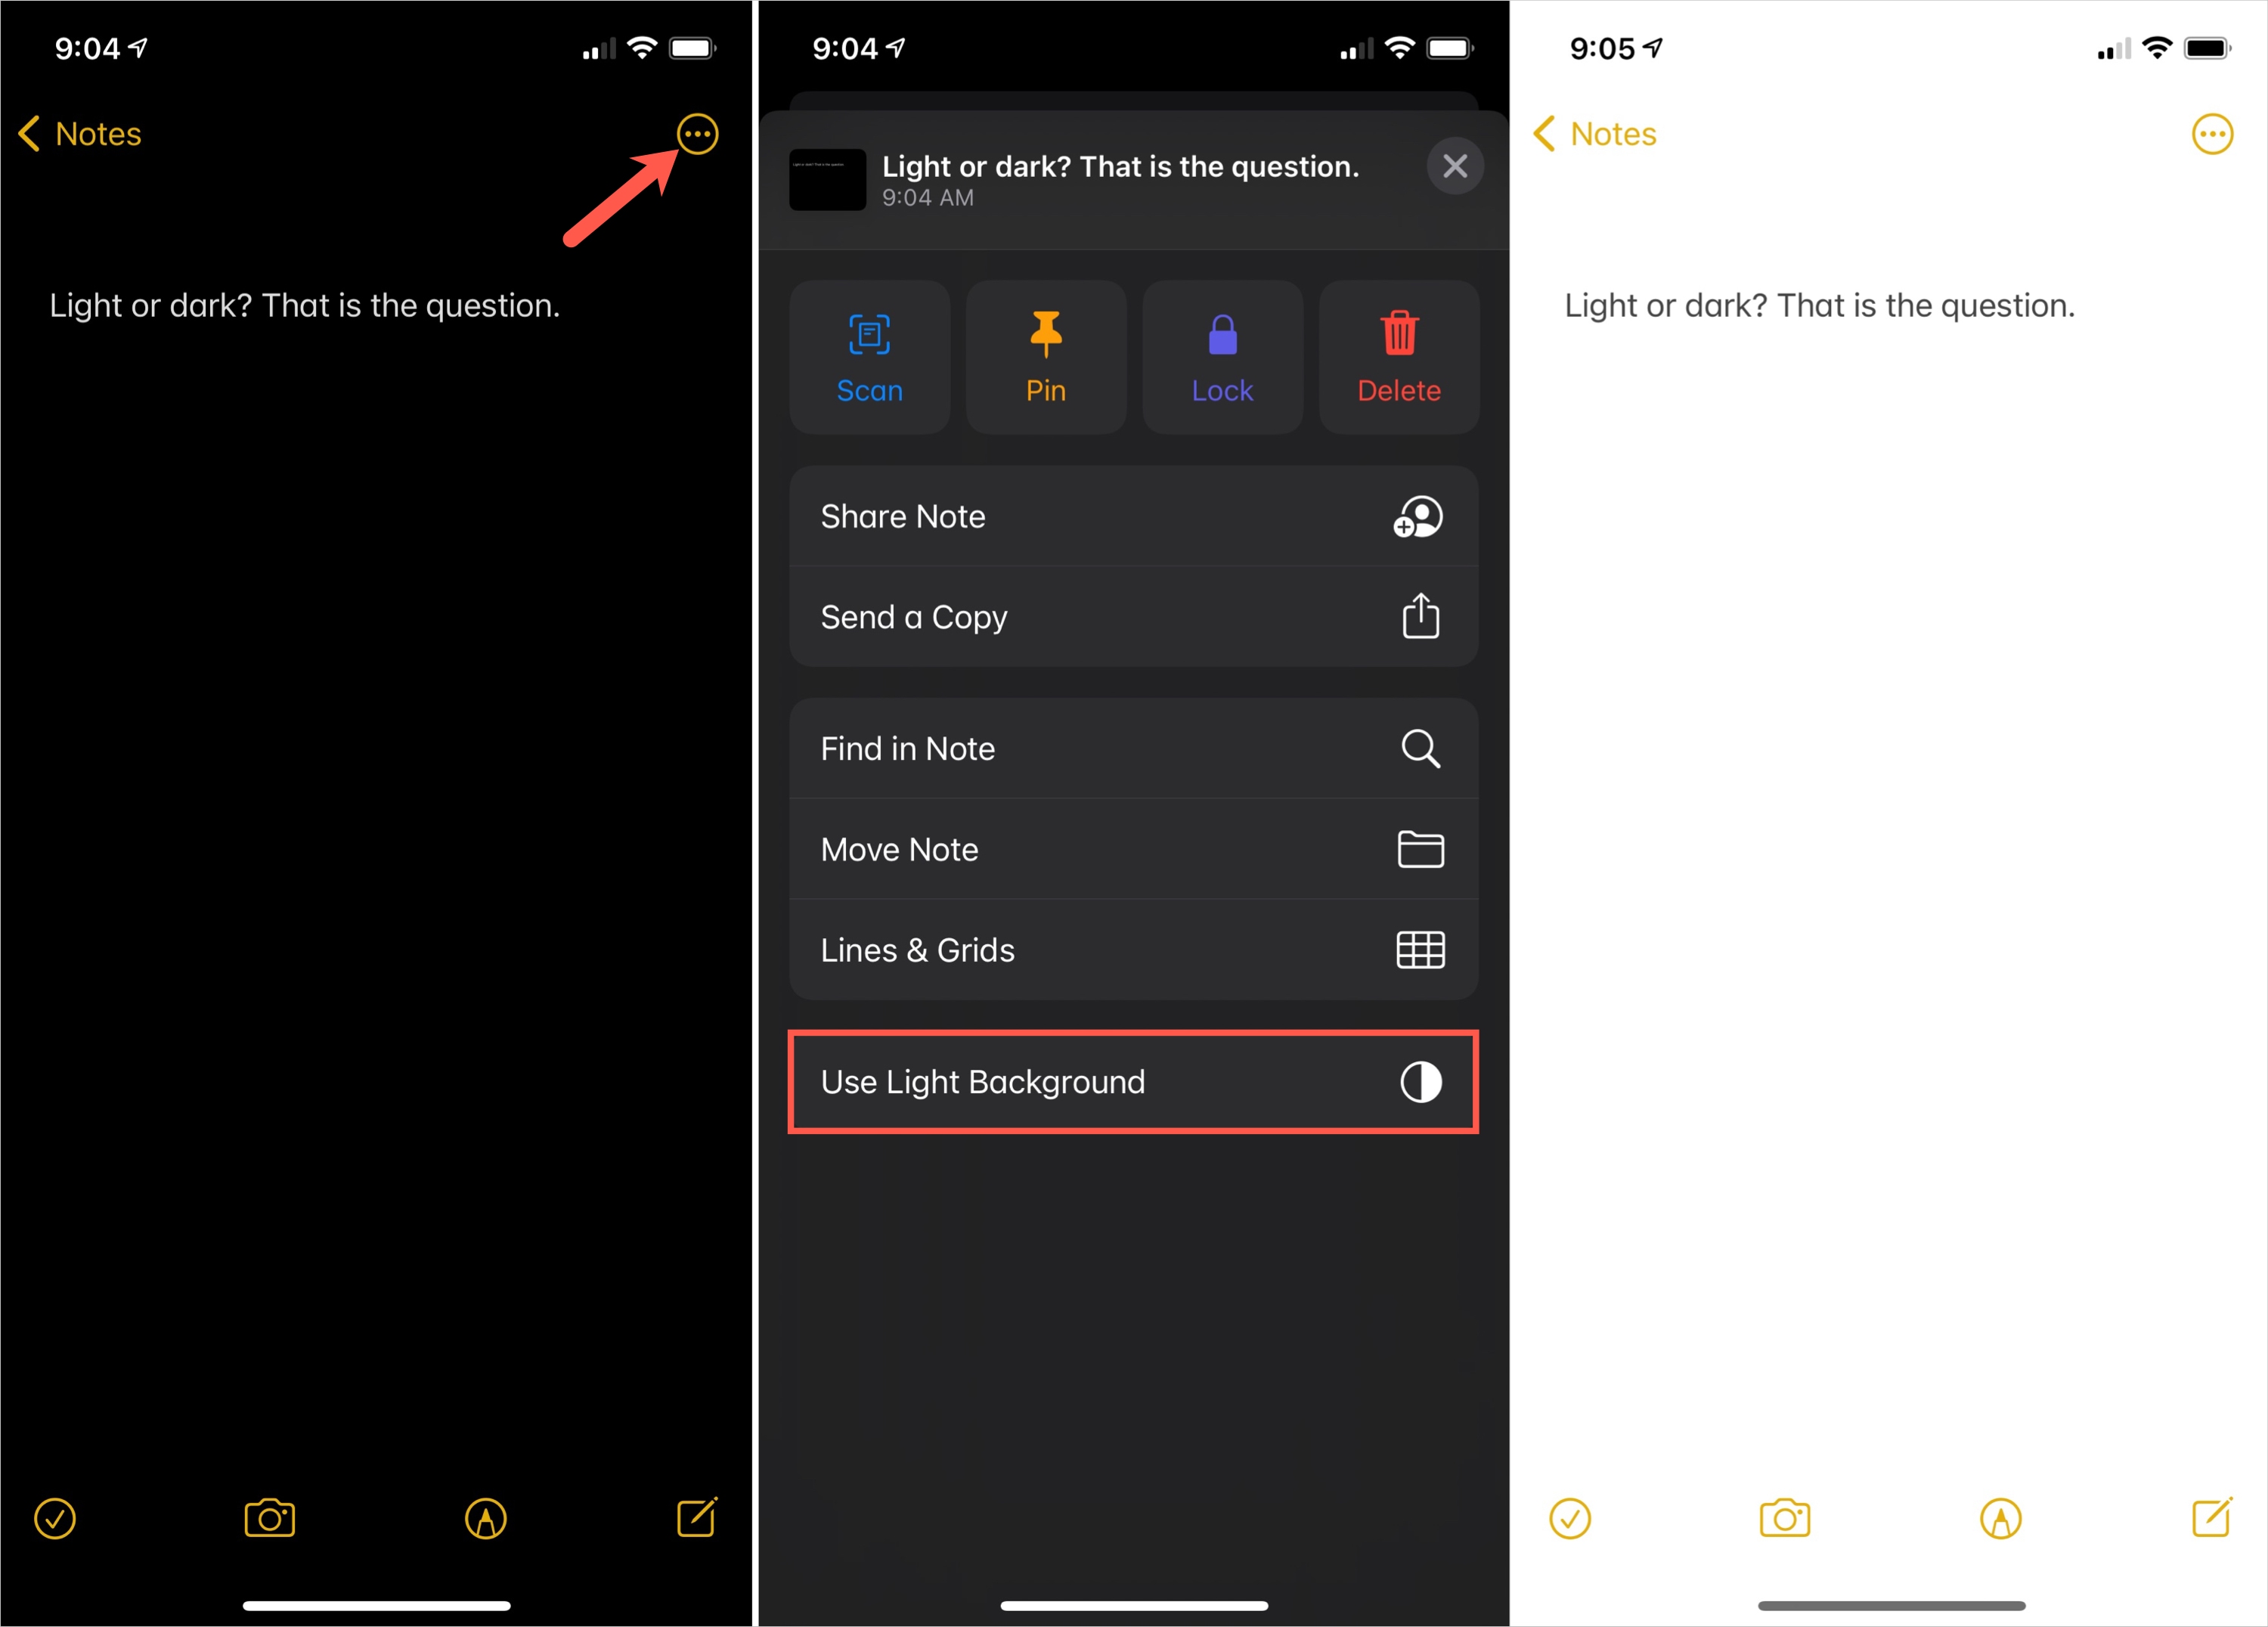Tap the Scan icon in note options
This screenshot has width=2268, height=1627.
(870, 354)
